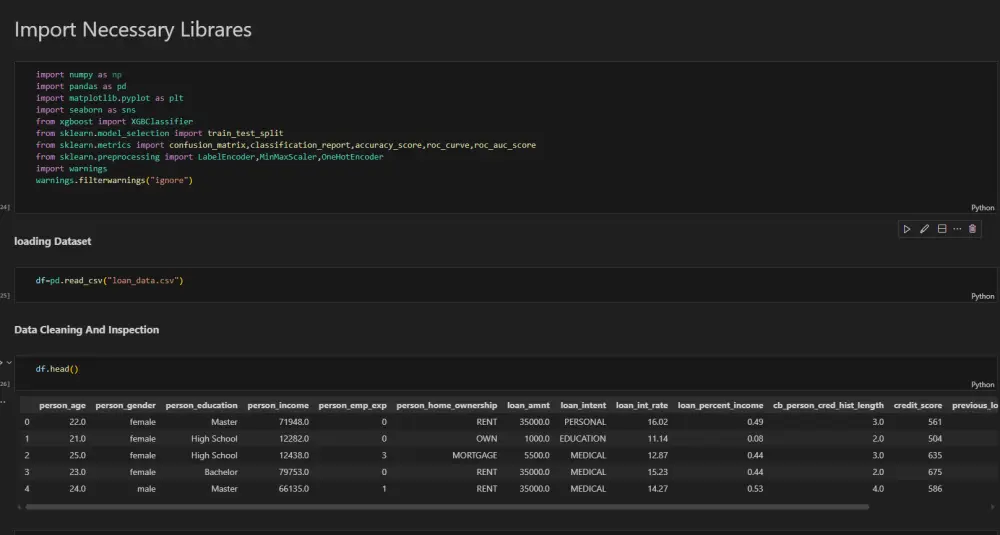This screenshot has height=535, width=1000.
Task: Open the language picker on the read_csv cell
Action: [982, 296]
